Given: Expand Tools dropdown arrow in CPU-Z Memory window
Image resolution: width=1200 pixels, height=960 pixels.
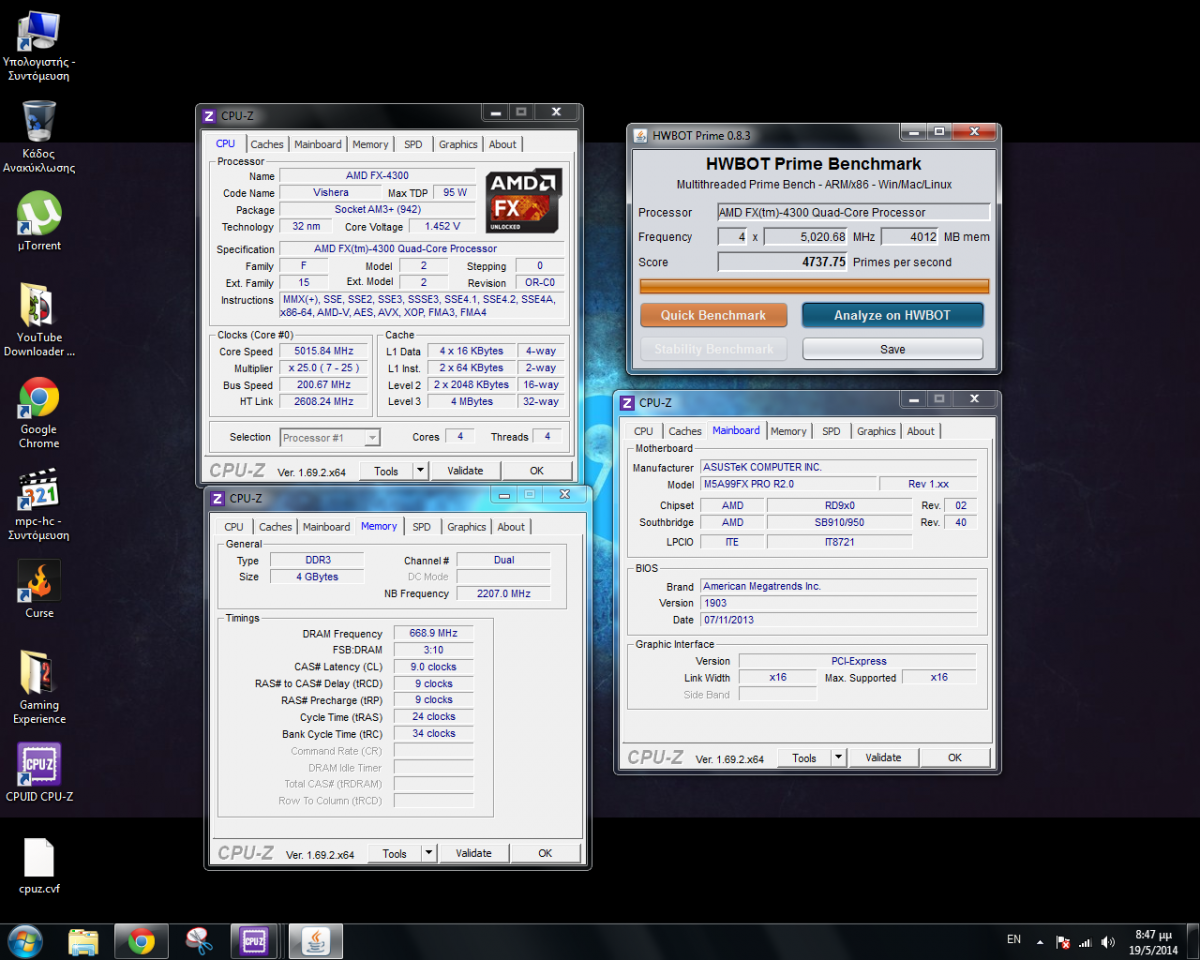Looking at the screenshot, I should [x=429, y=853].
